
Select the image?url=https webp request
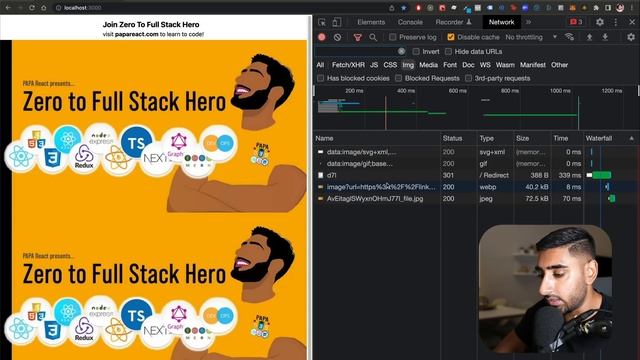click(475, 187)
